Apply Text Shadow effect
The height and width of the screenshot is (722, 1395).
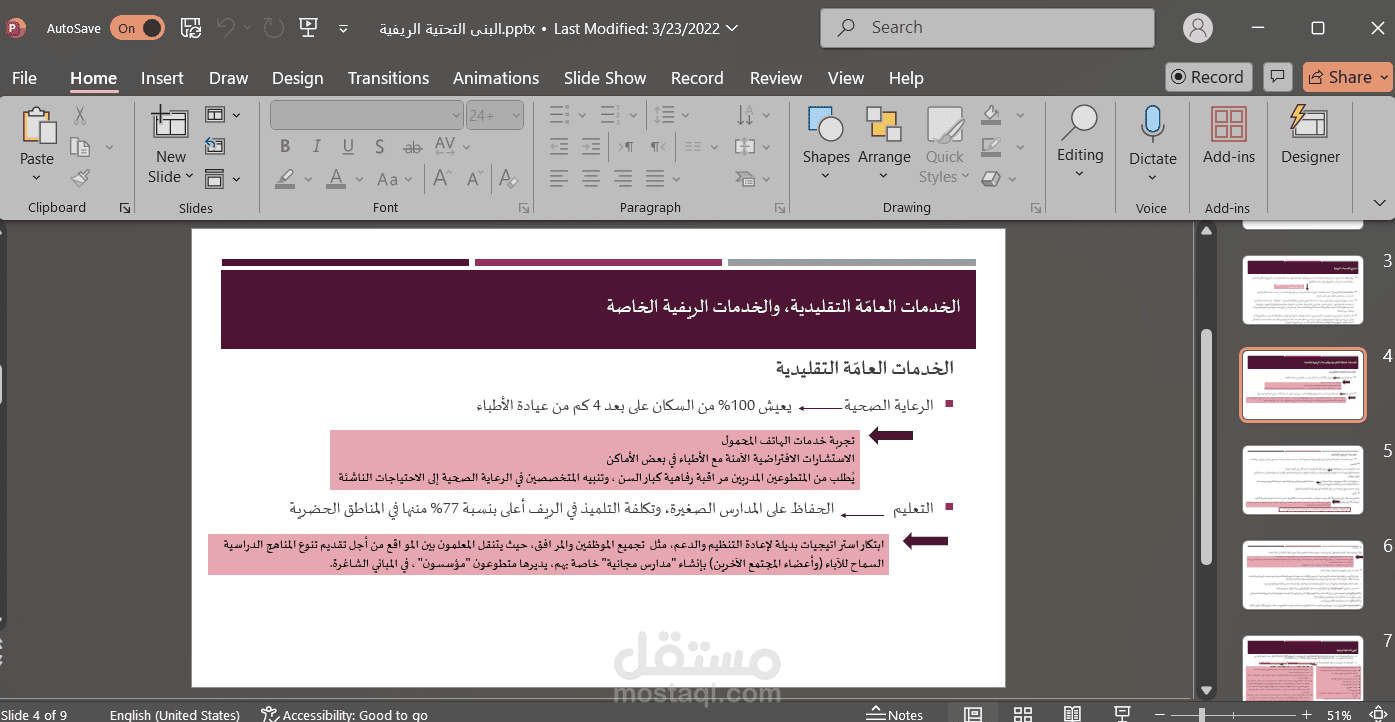pos(381,148)
